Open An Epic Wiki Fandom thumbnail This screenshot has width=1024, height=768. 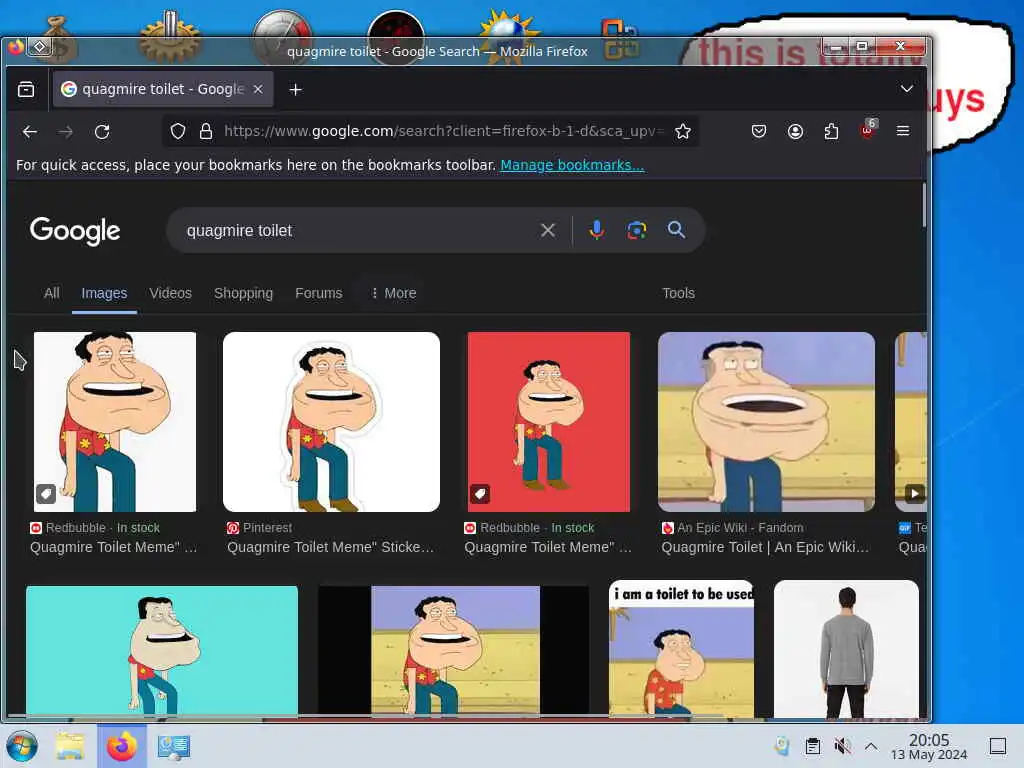[x=766, y=422]
